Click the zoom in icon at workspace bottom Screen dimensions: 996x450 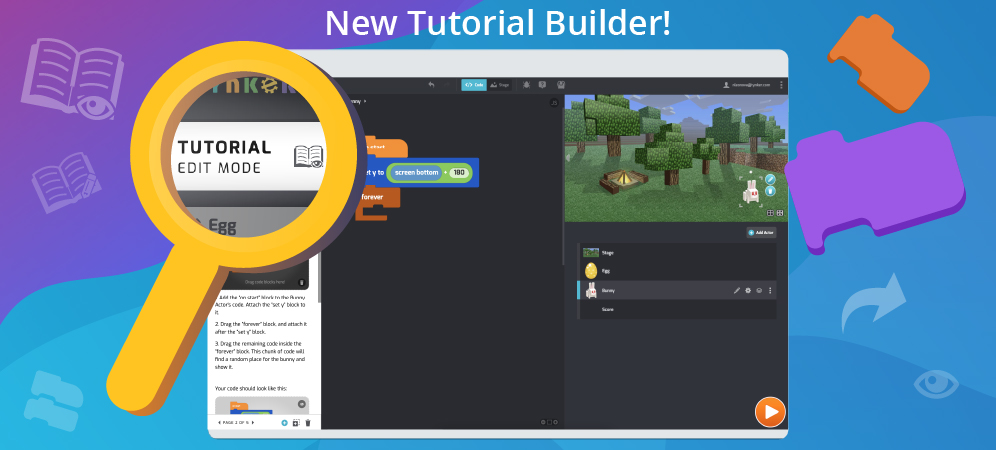[555, 422]
